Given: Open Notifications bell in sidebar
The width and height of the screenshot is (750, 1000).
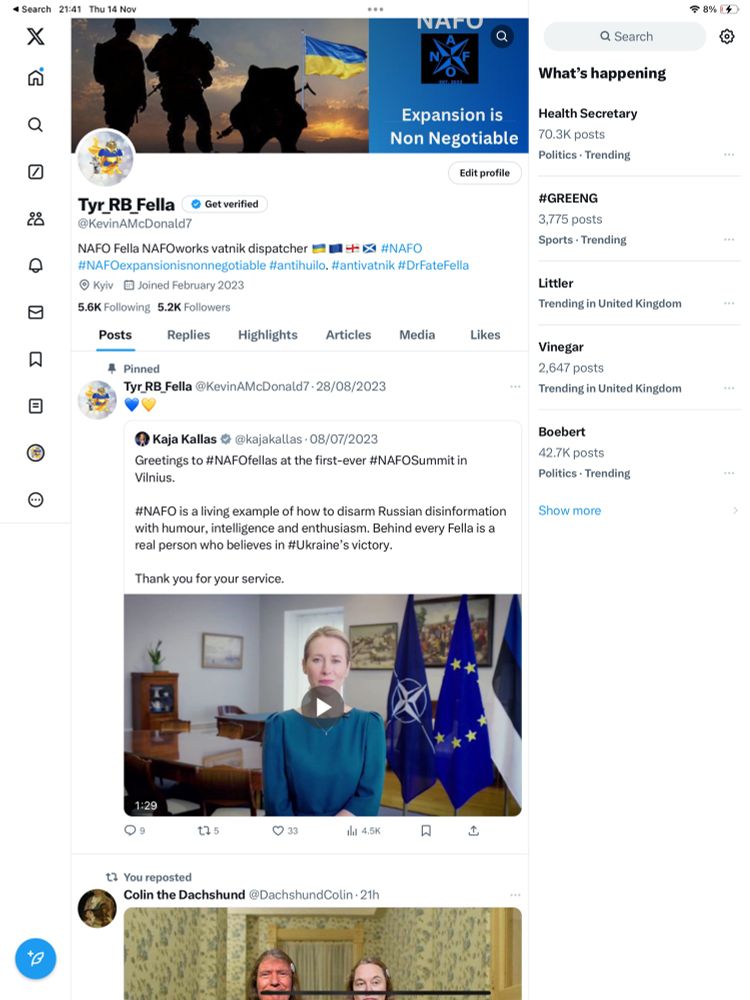Looking at the screenshot, I should coord(36,265).
